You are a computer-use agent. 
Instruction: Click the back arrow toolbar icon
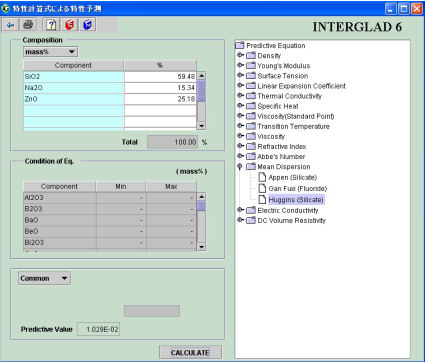click(x=10, y=25)
